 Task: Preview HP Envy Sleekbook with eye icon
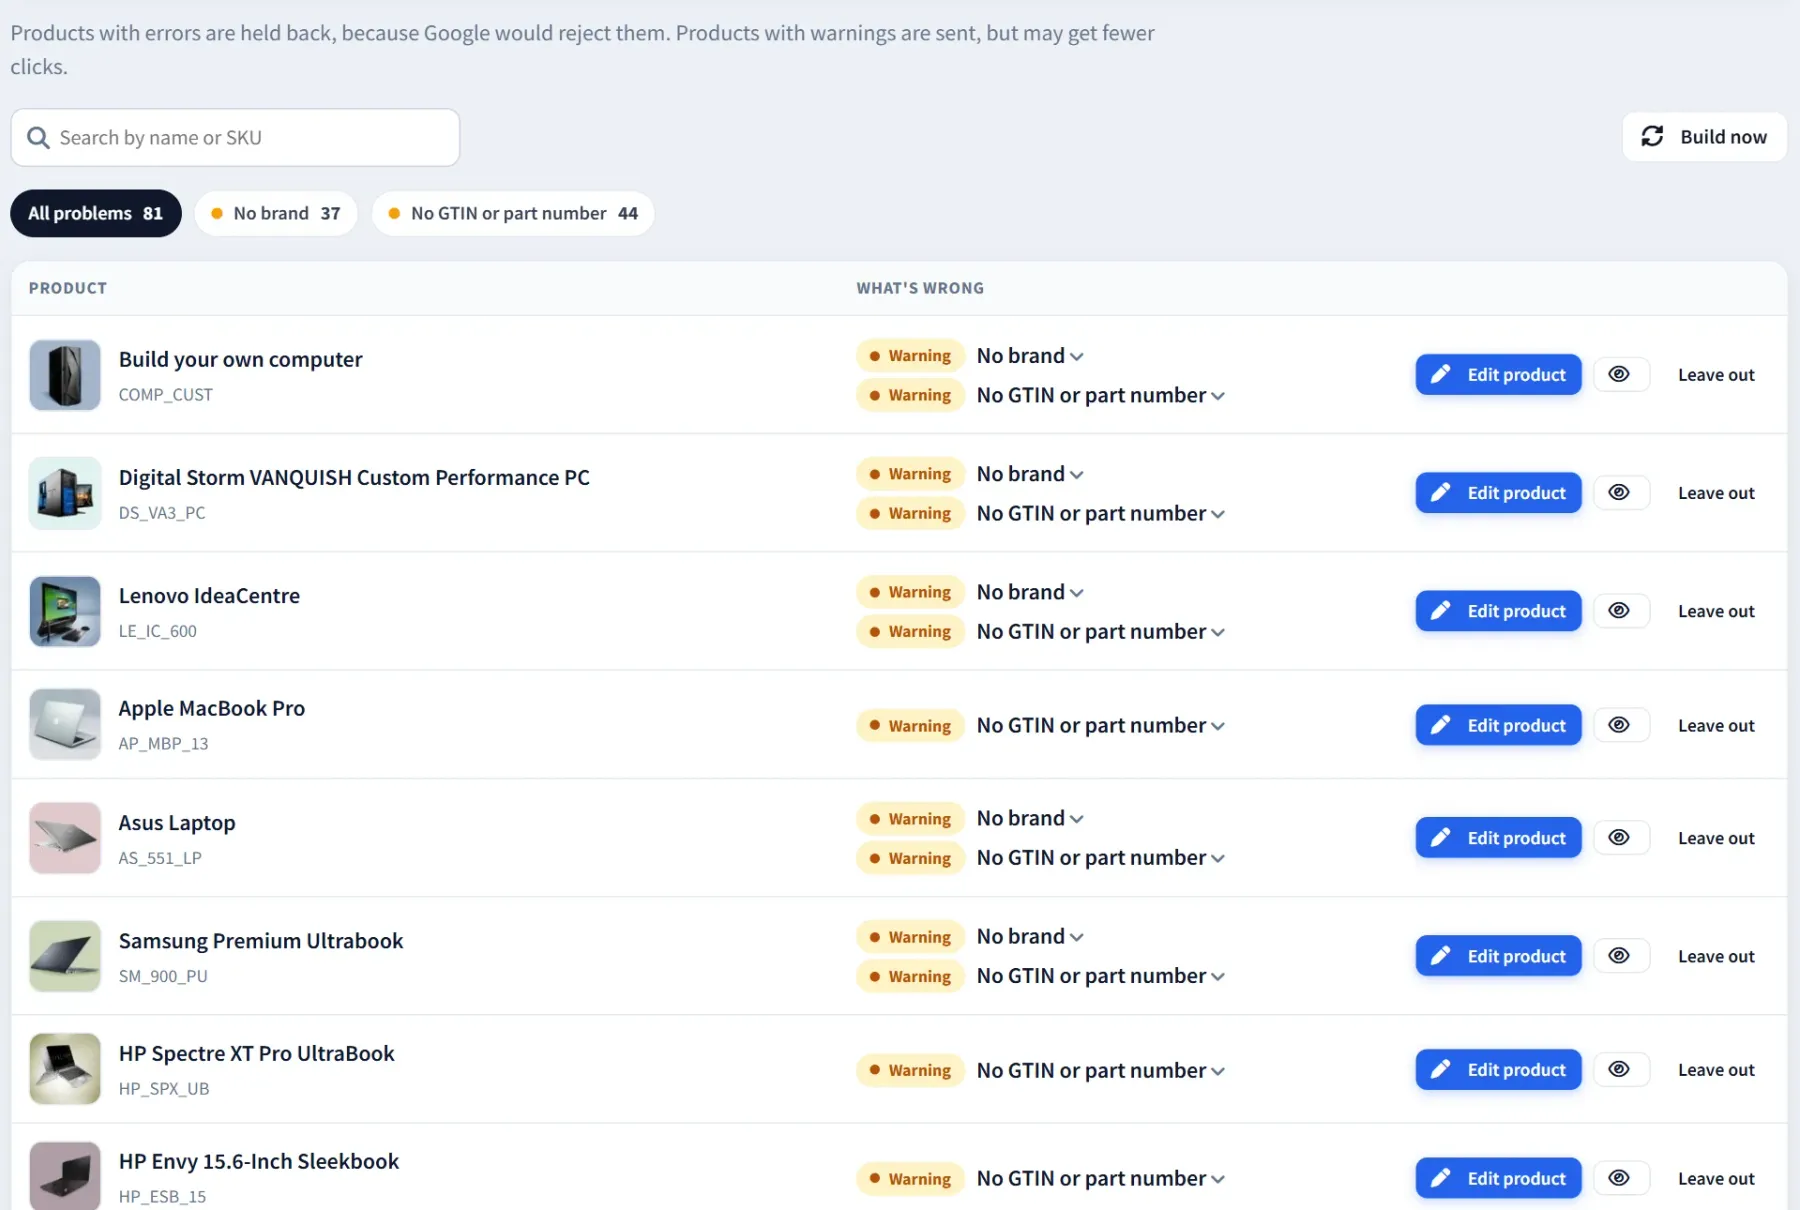coord(1619,1178)
